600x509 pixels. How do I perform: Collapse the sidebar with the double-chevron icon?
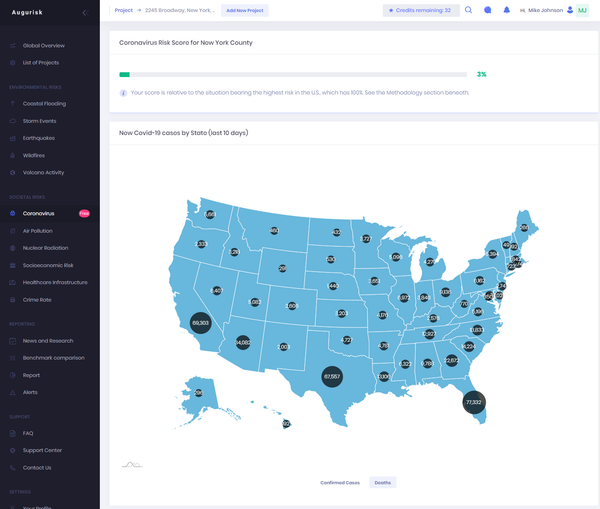[85, 13]
